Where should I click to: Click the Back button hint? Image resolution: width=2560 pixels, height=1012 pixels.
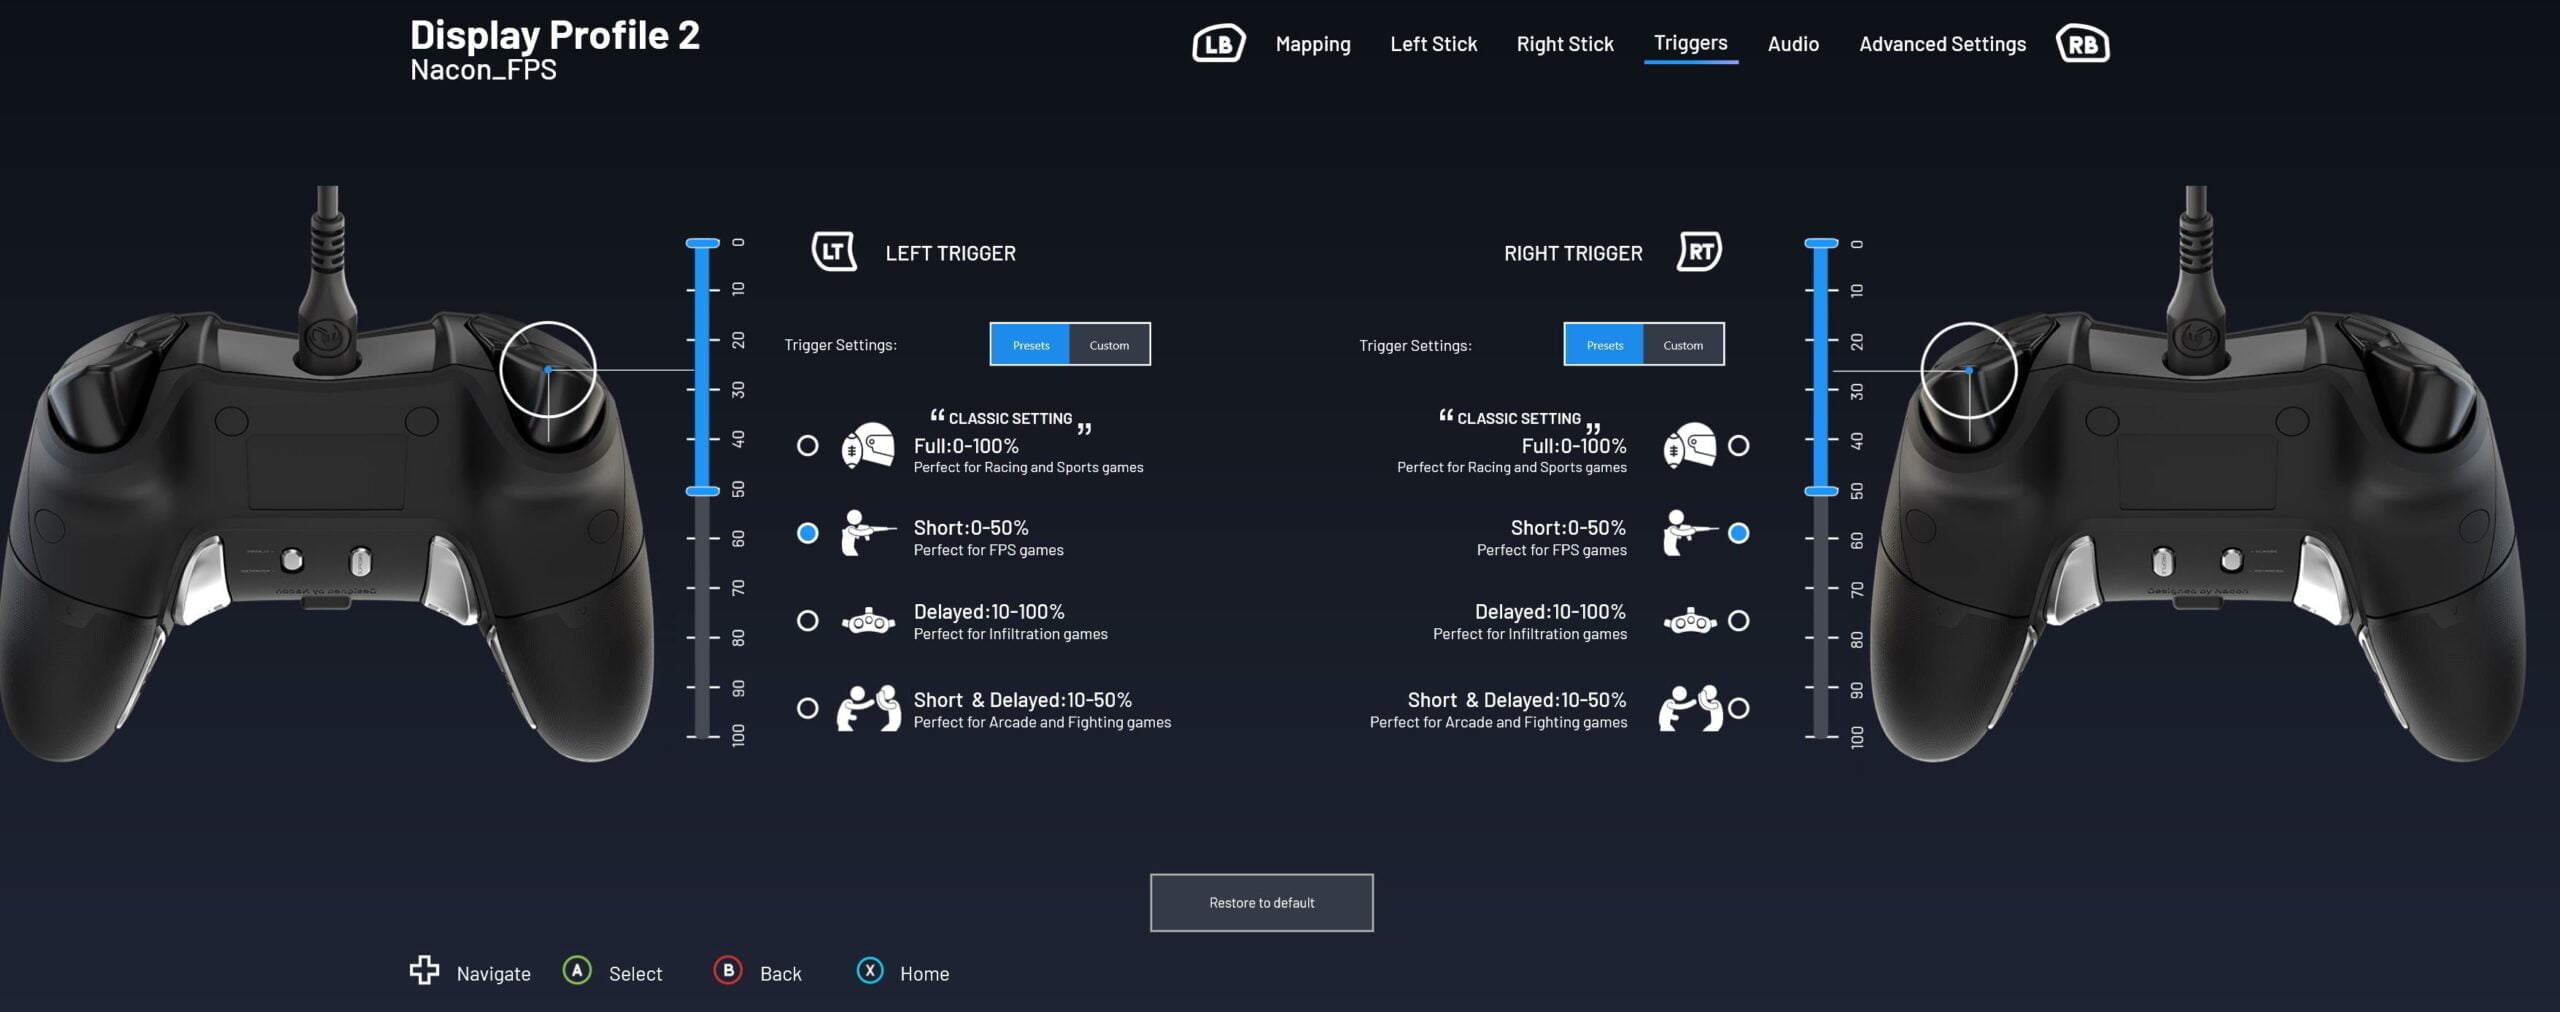pyautogui.click(x=758, y=973)
